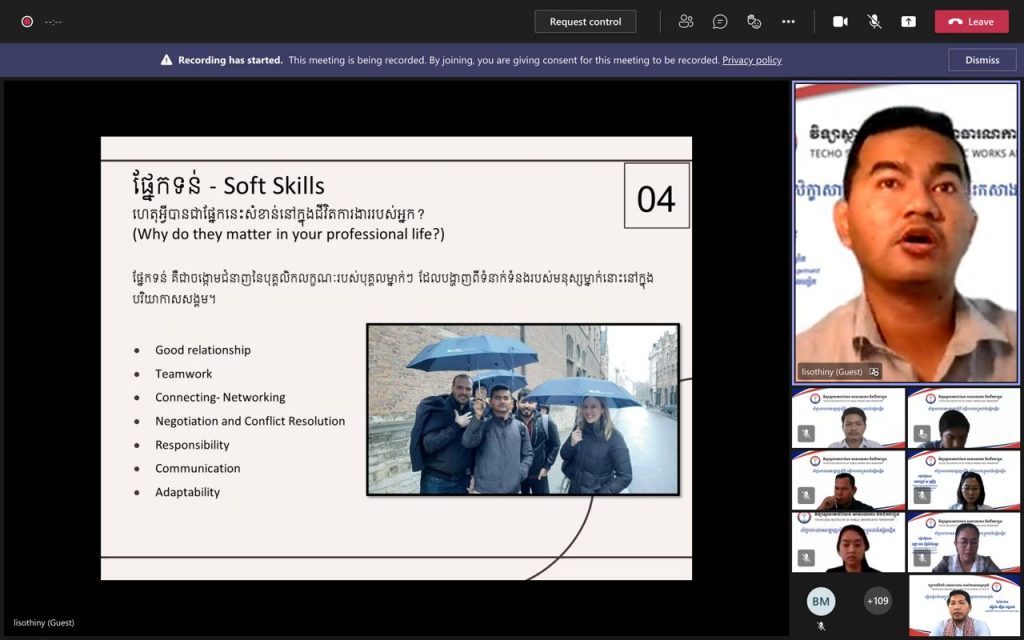Image resolution: width=1024 pixels, height=640 pixels.
Task: Unmute the microphone
Action: [x=874, y=21]
